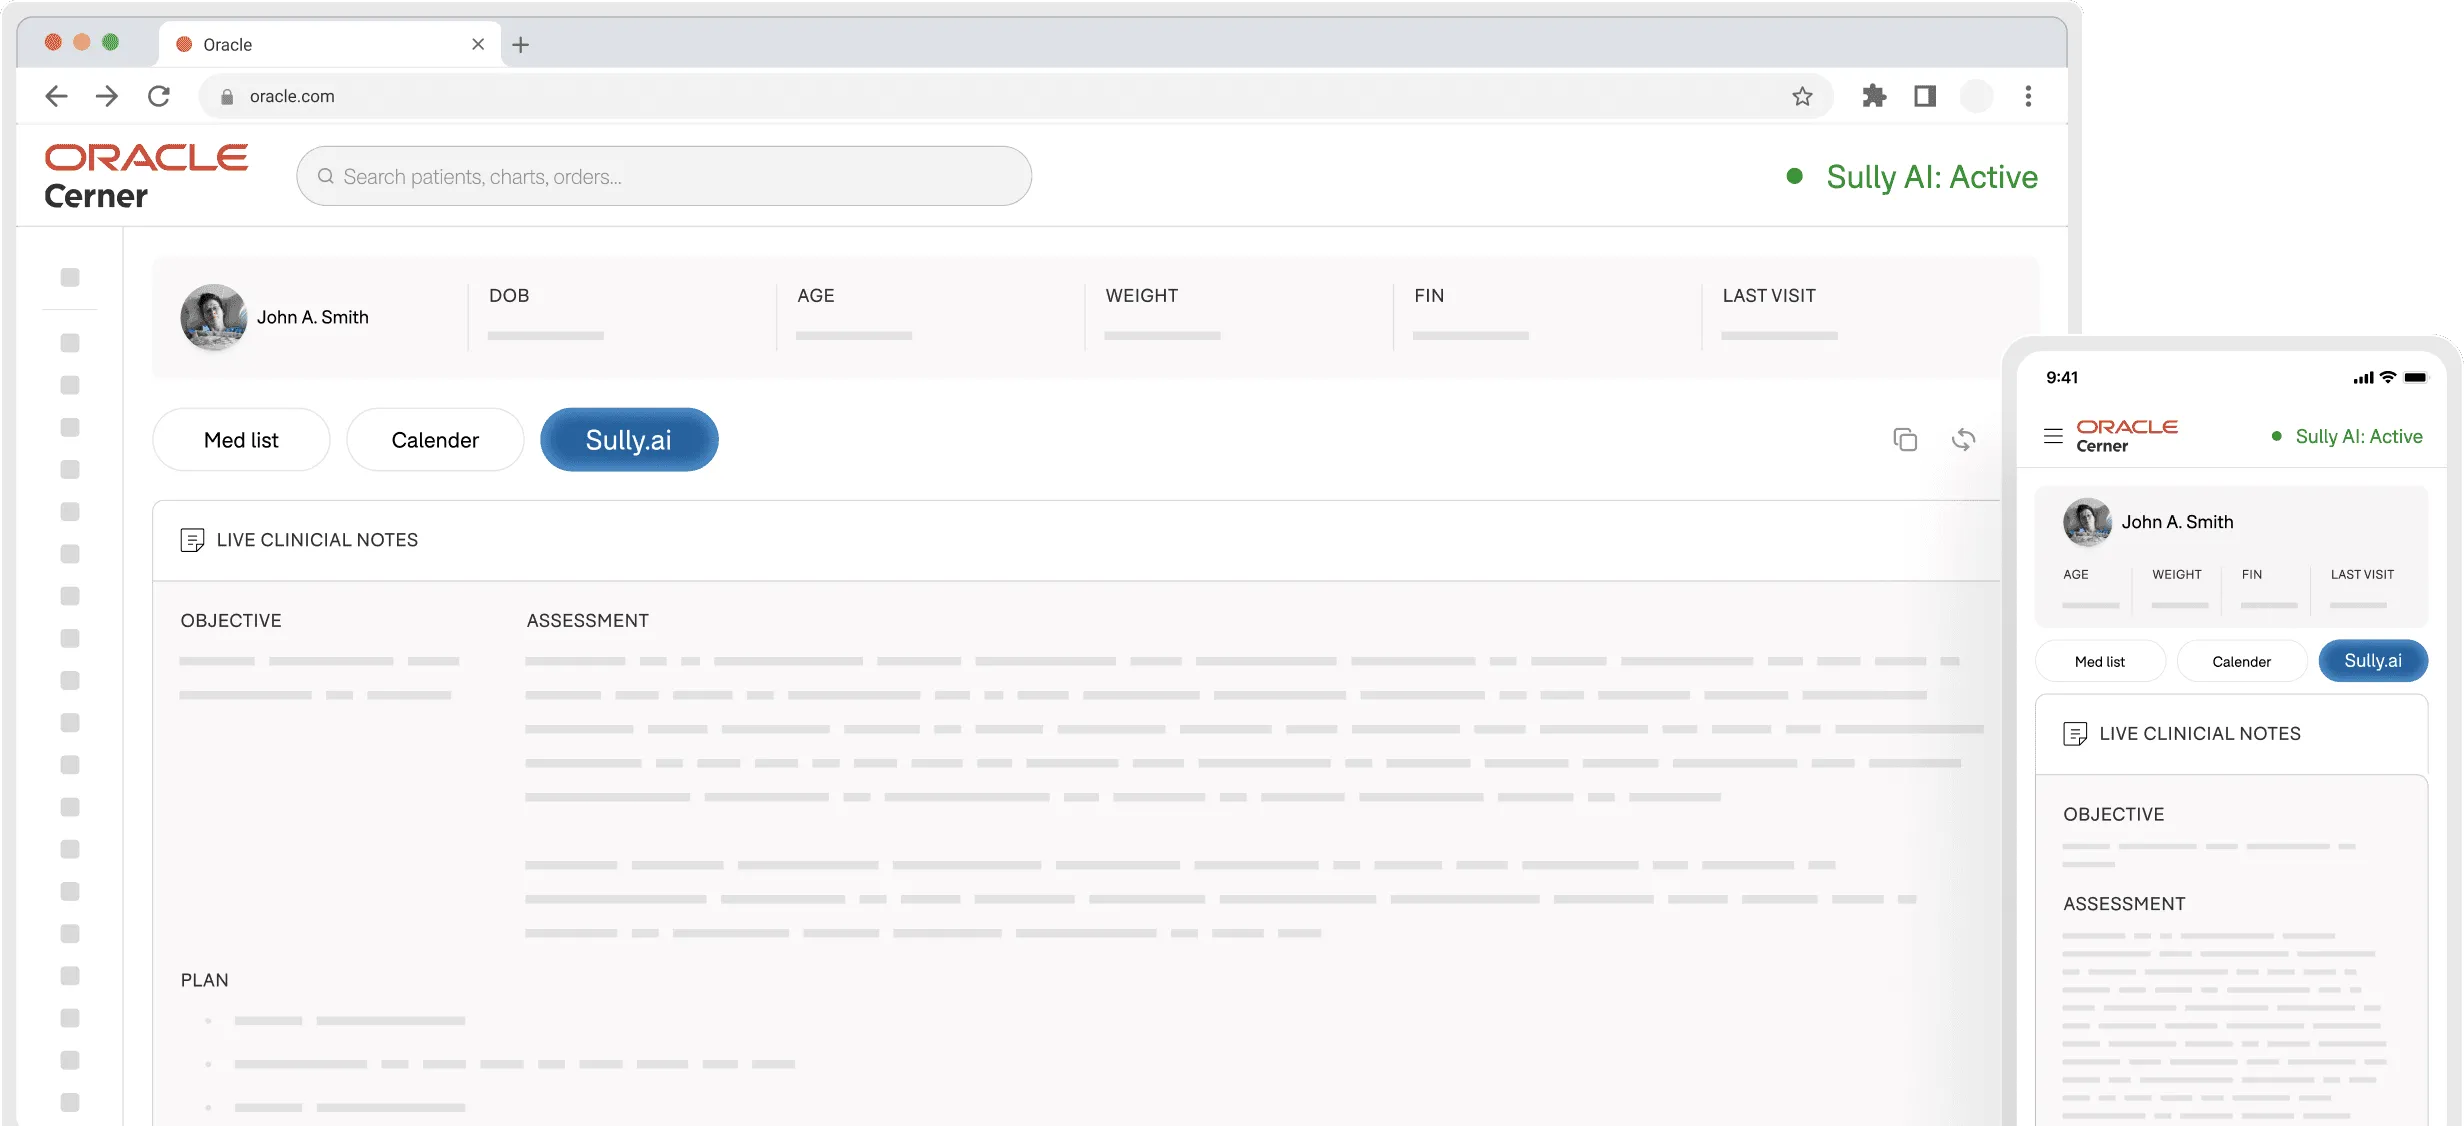Select the DOB field in the patient banner
The height and width of the screenshot is (1126, 2464).
click(545, 315)
